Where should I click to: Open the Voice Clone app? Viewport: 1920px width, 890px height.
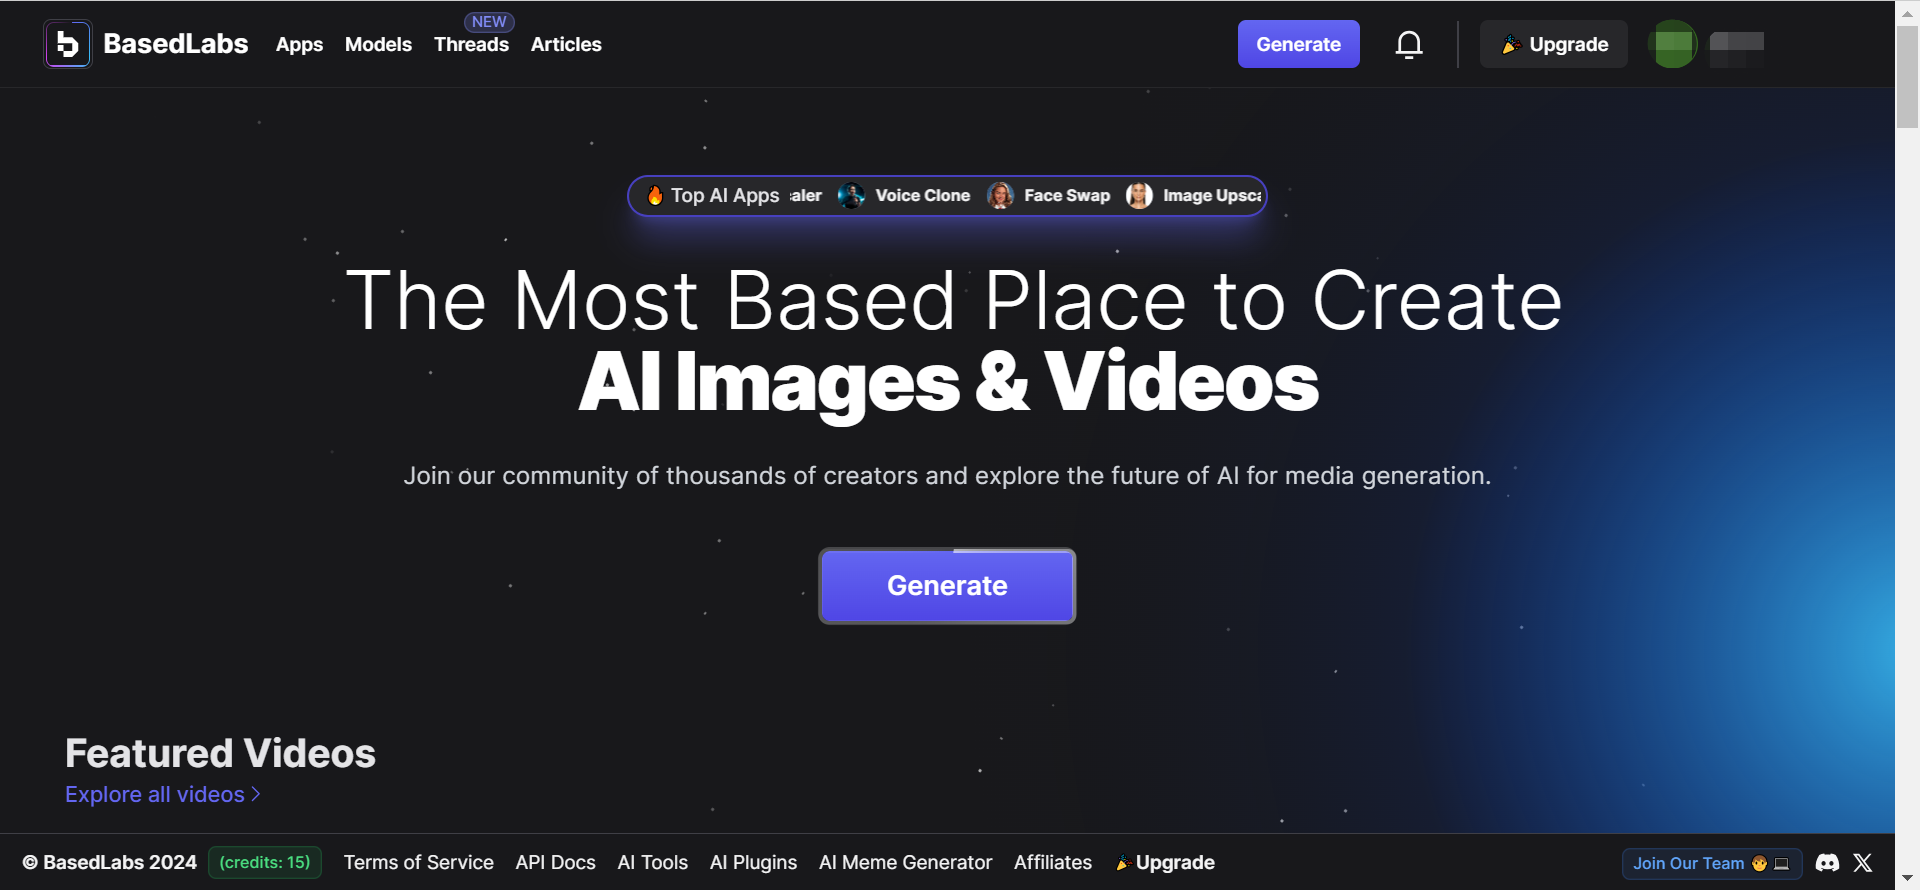click(922, 196)
